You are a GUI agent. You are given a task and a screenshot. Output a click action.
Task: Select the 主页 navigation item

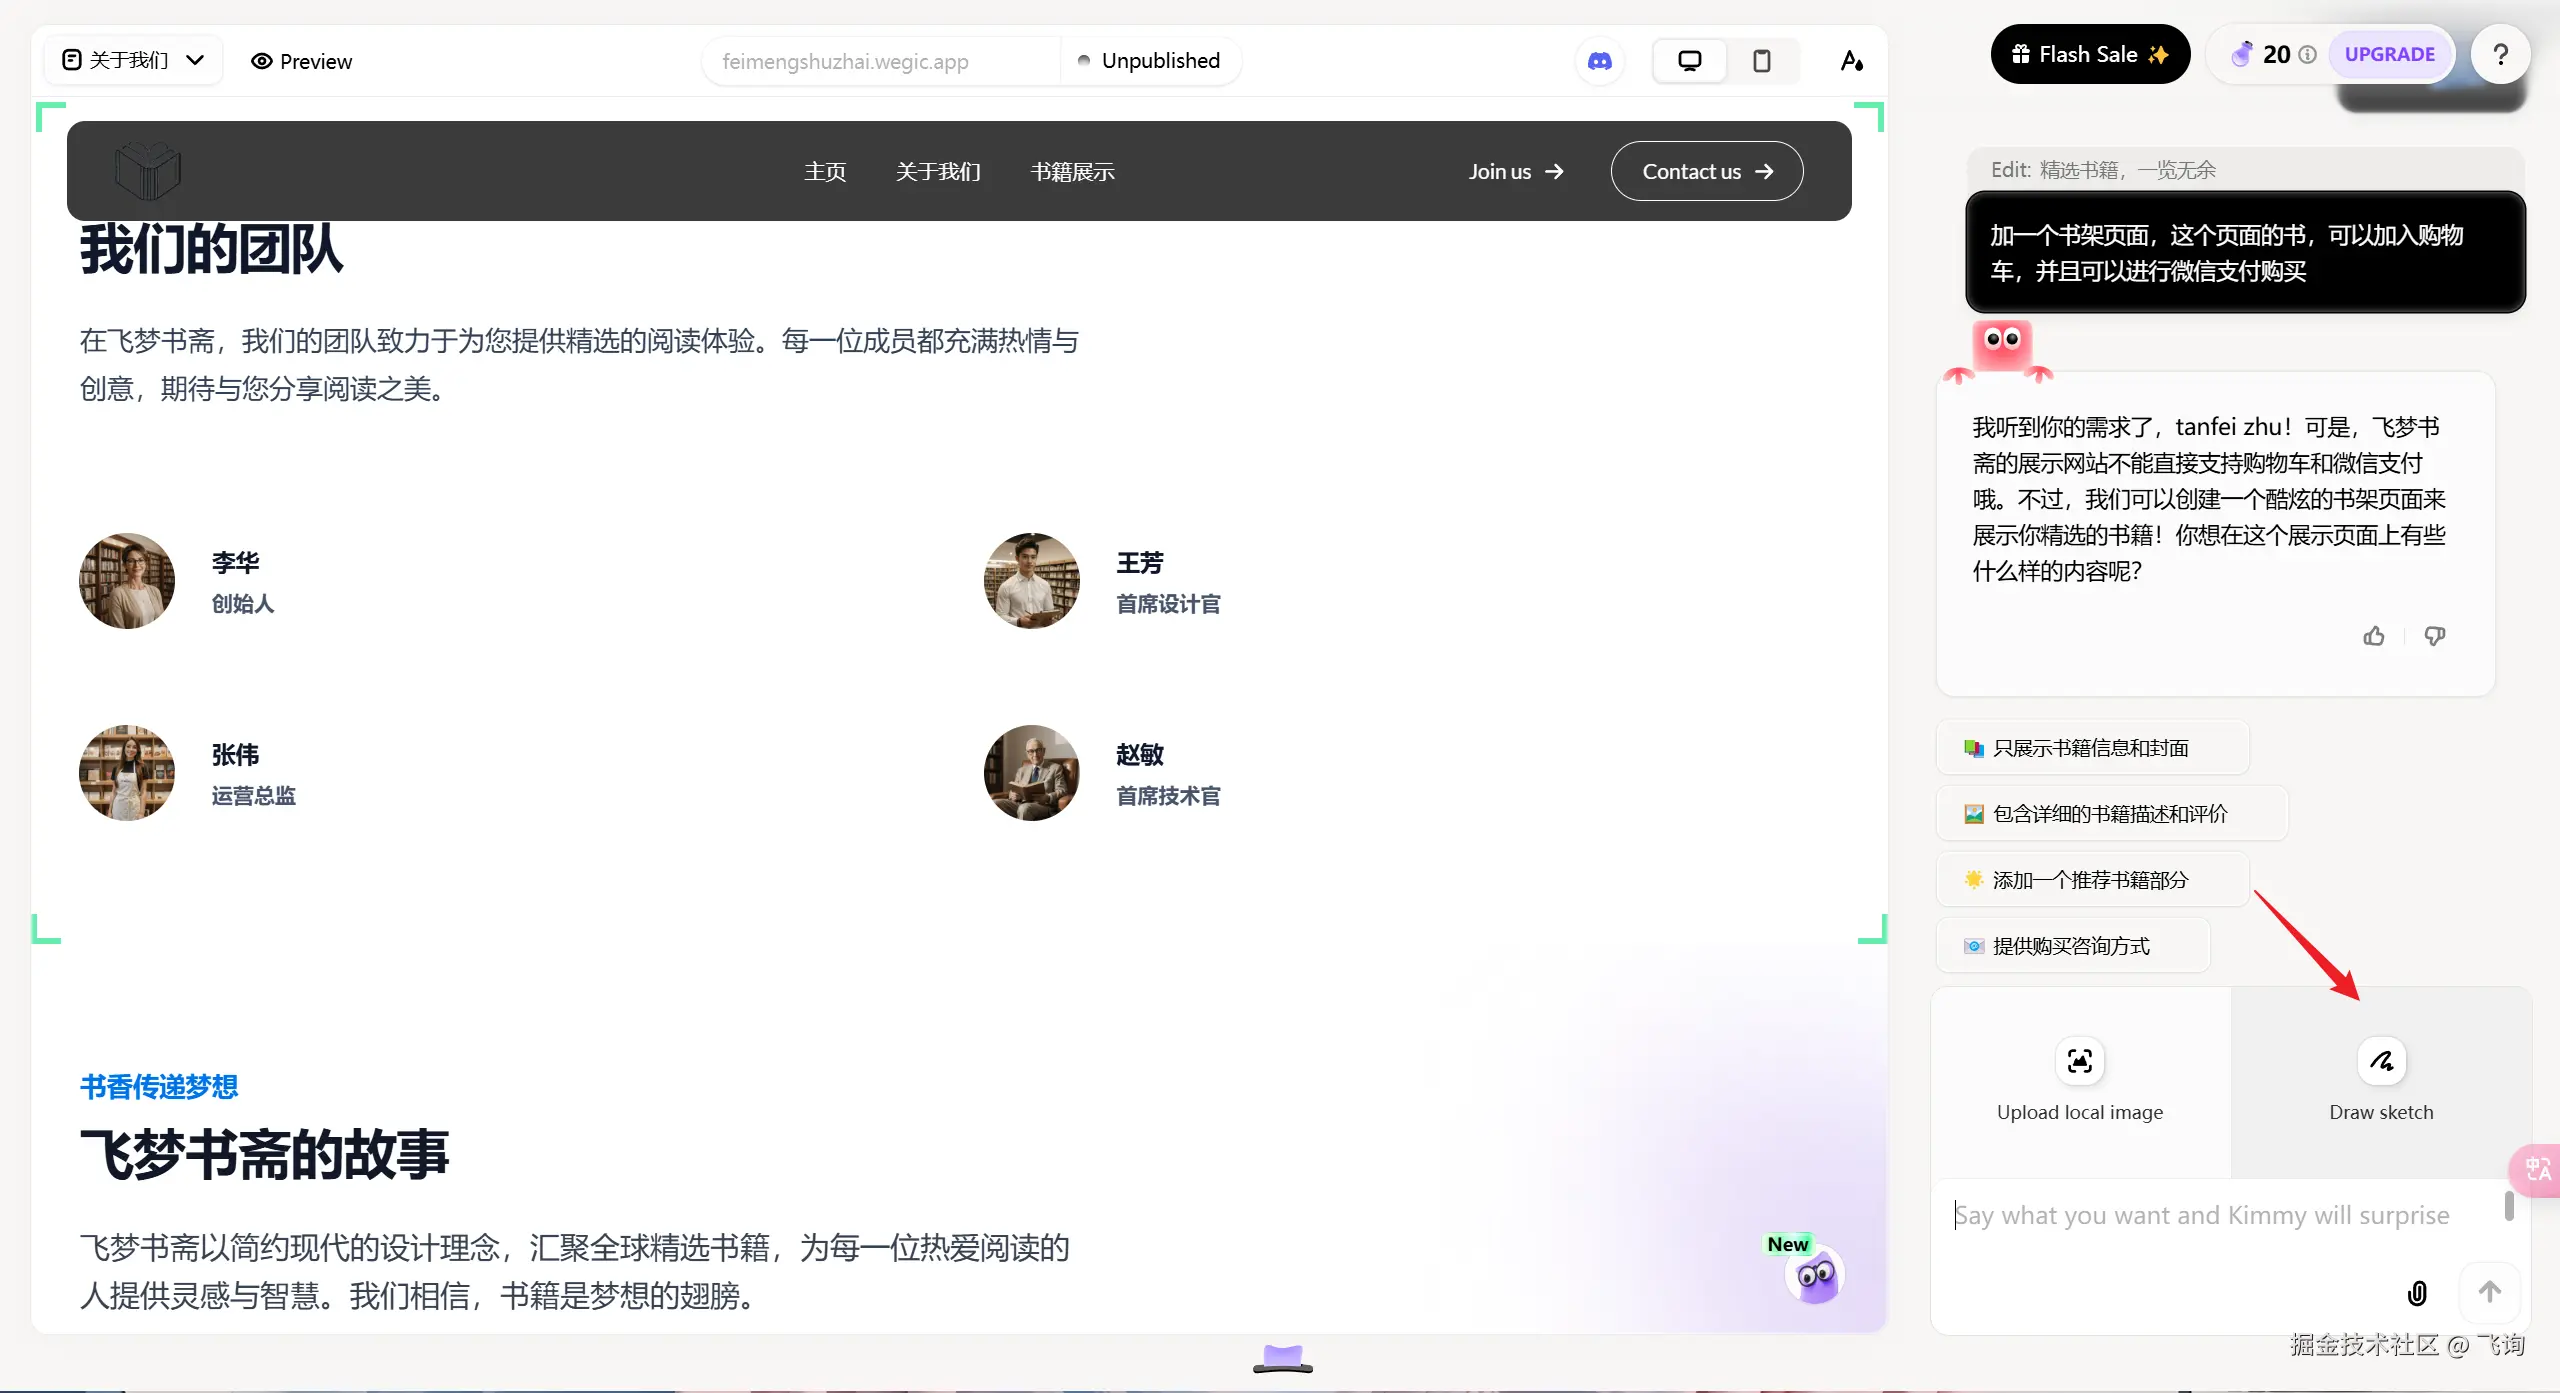coord(825,172)
